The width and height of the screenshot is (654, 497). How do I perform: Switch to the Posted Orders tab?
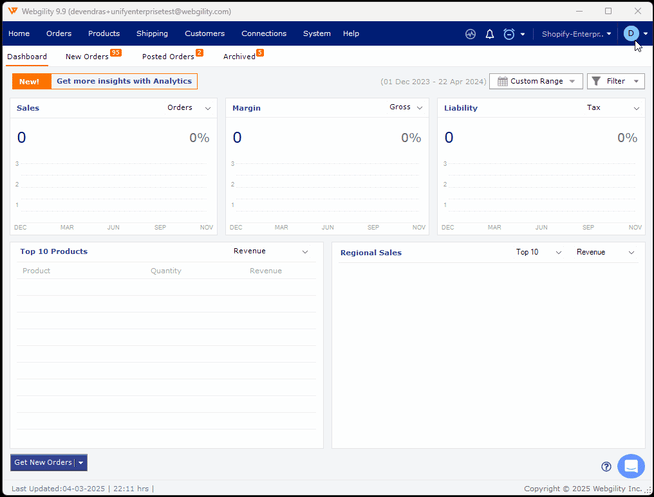pos(168,57)
